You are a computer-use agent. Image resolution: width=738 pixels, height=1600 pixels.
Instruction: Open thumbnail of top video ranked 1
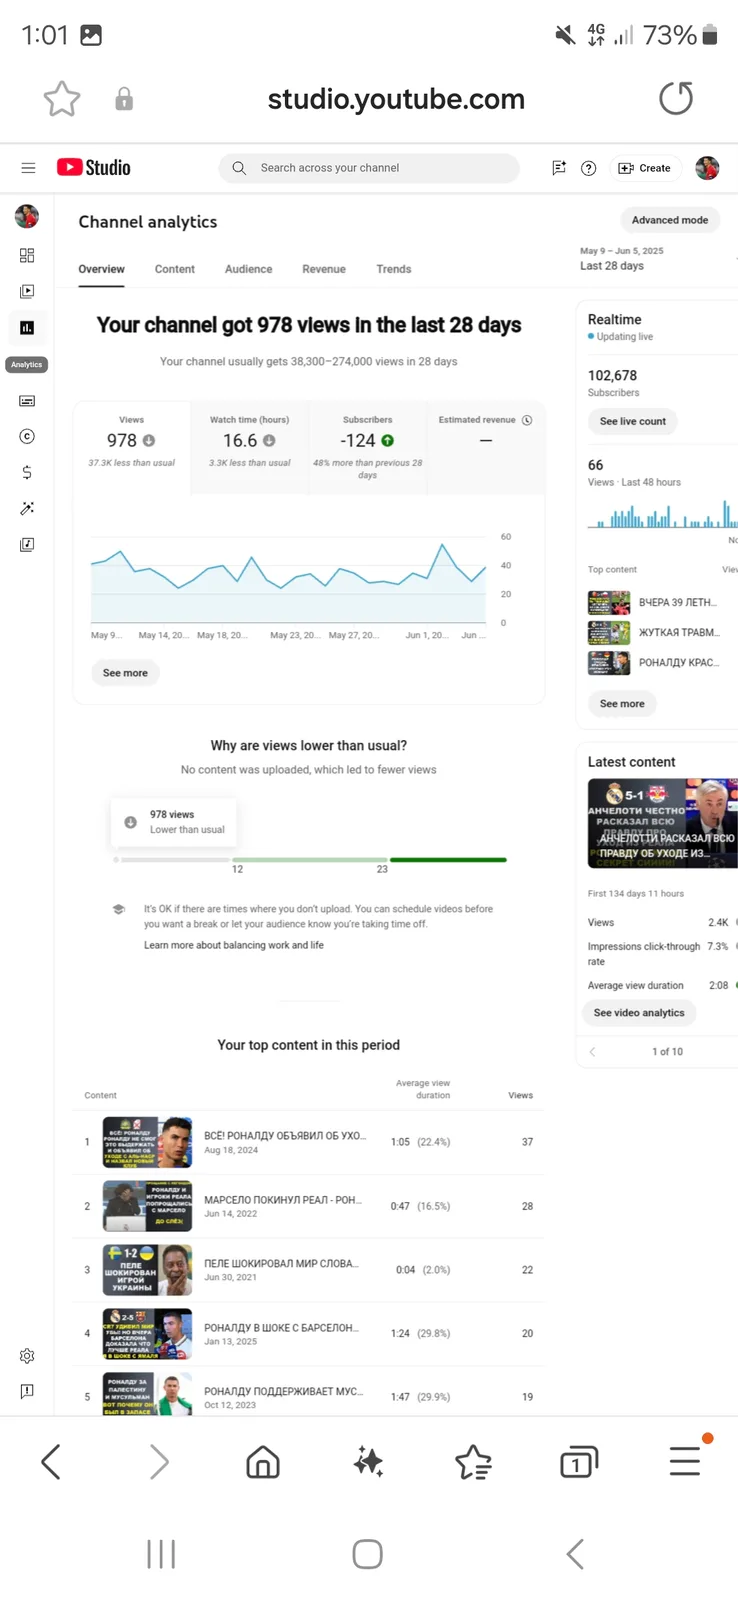[147, 1142]
